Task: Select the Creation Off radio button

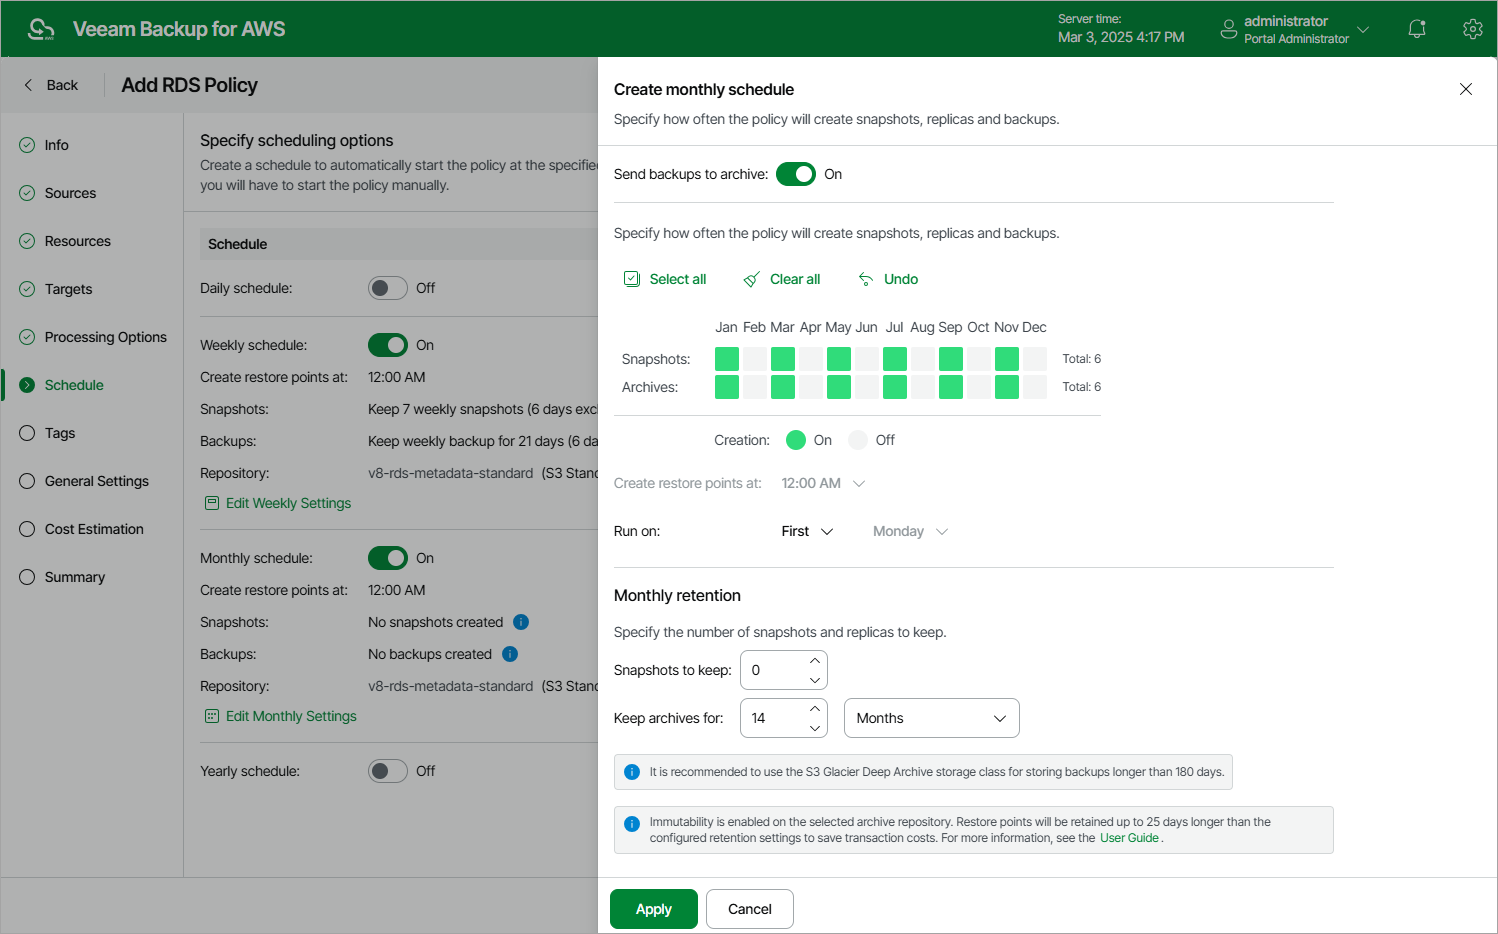Action: point(858,440)
